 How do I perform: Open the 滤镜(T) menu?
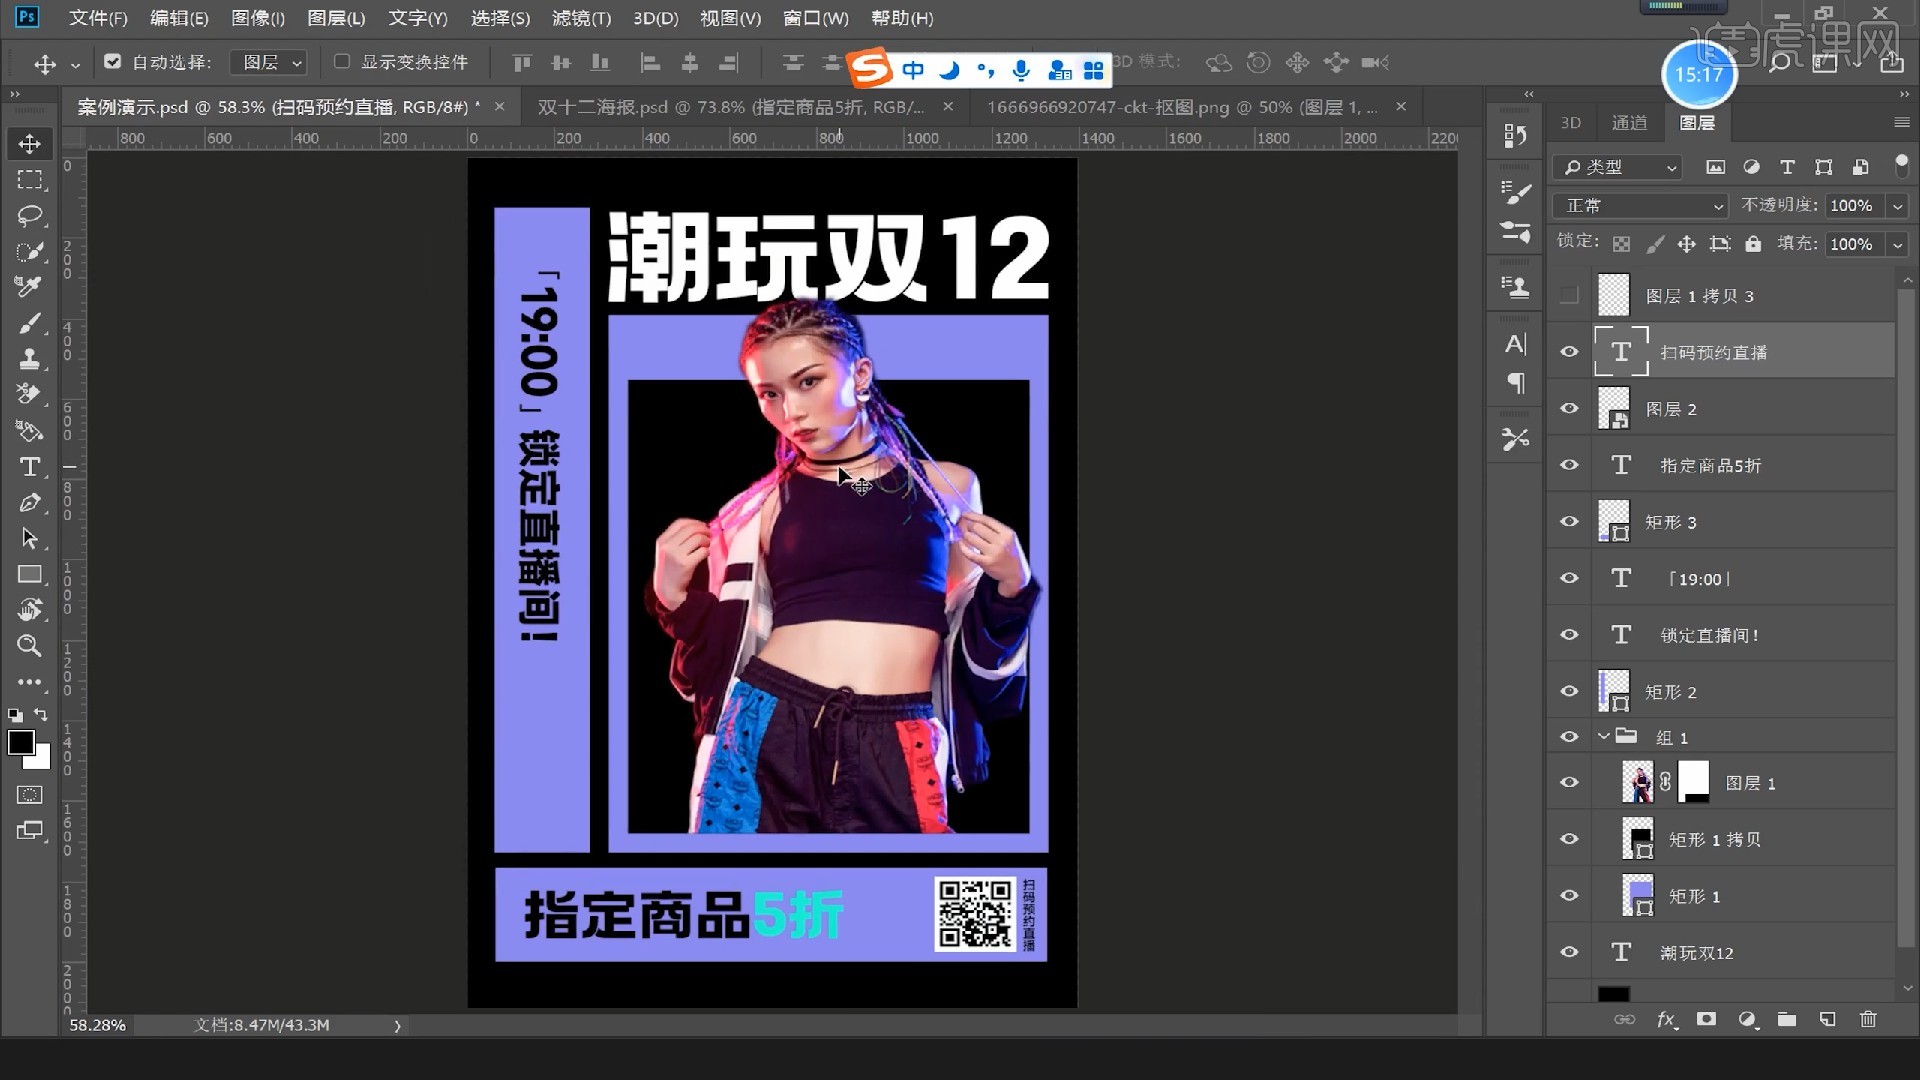click(581, 18)
